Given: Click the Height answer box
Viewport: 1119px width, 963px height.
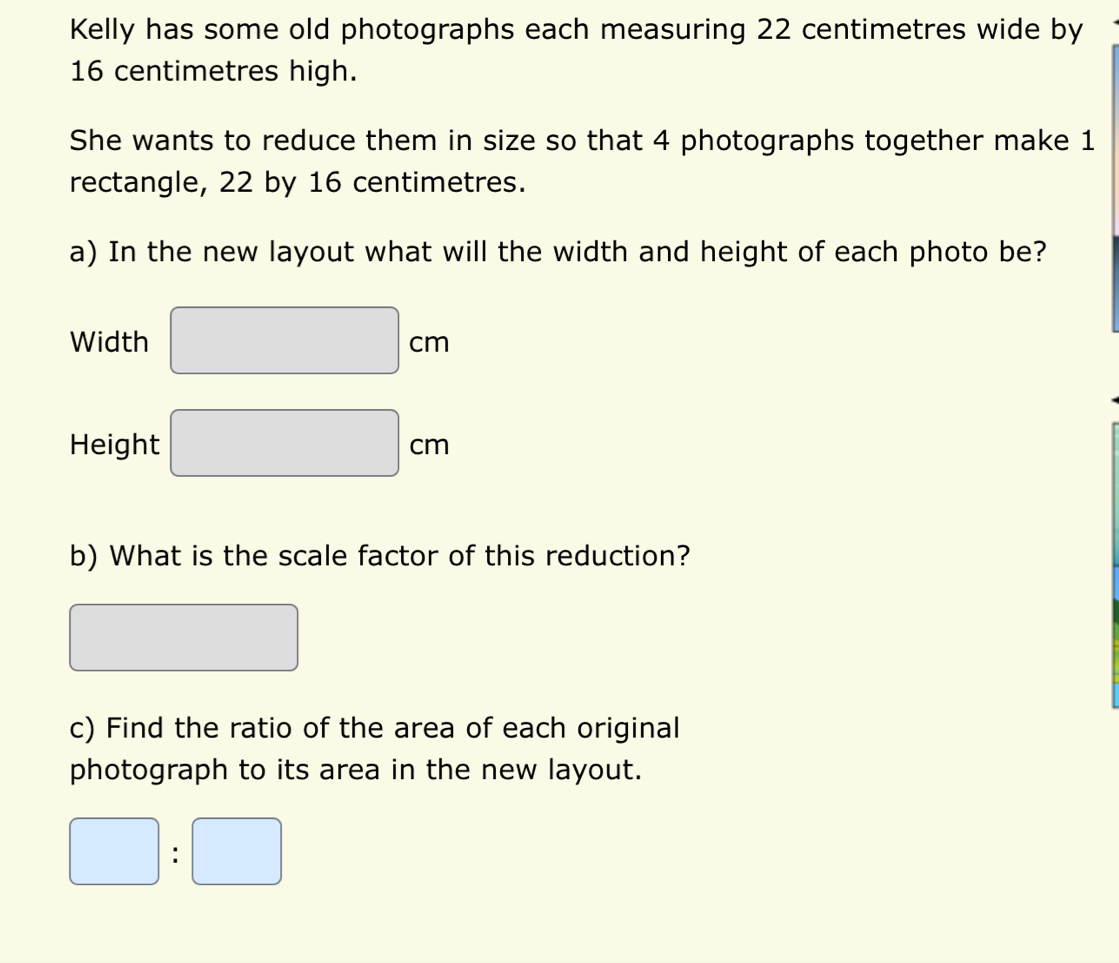Looking at the screenshot, I should [x=284, y=443].
